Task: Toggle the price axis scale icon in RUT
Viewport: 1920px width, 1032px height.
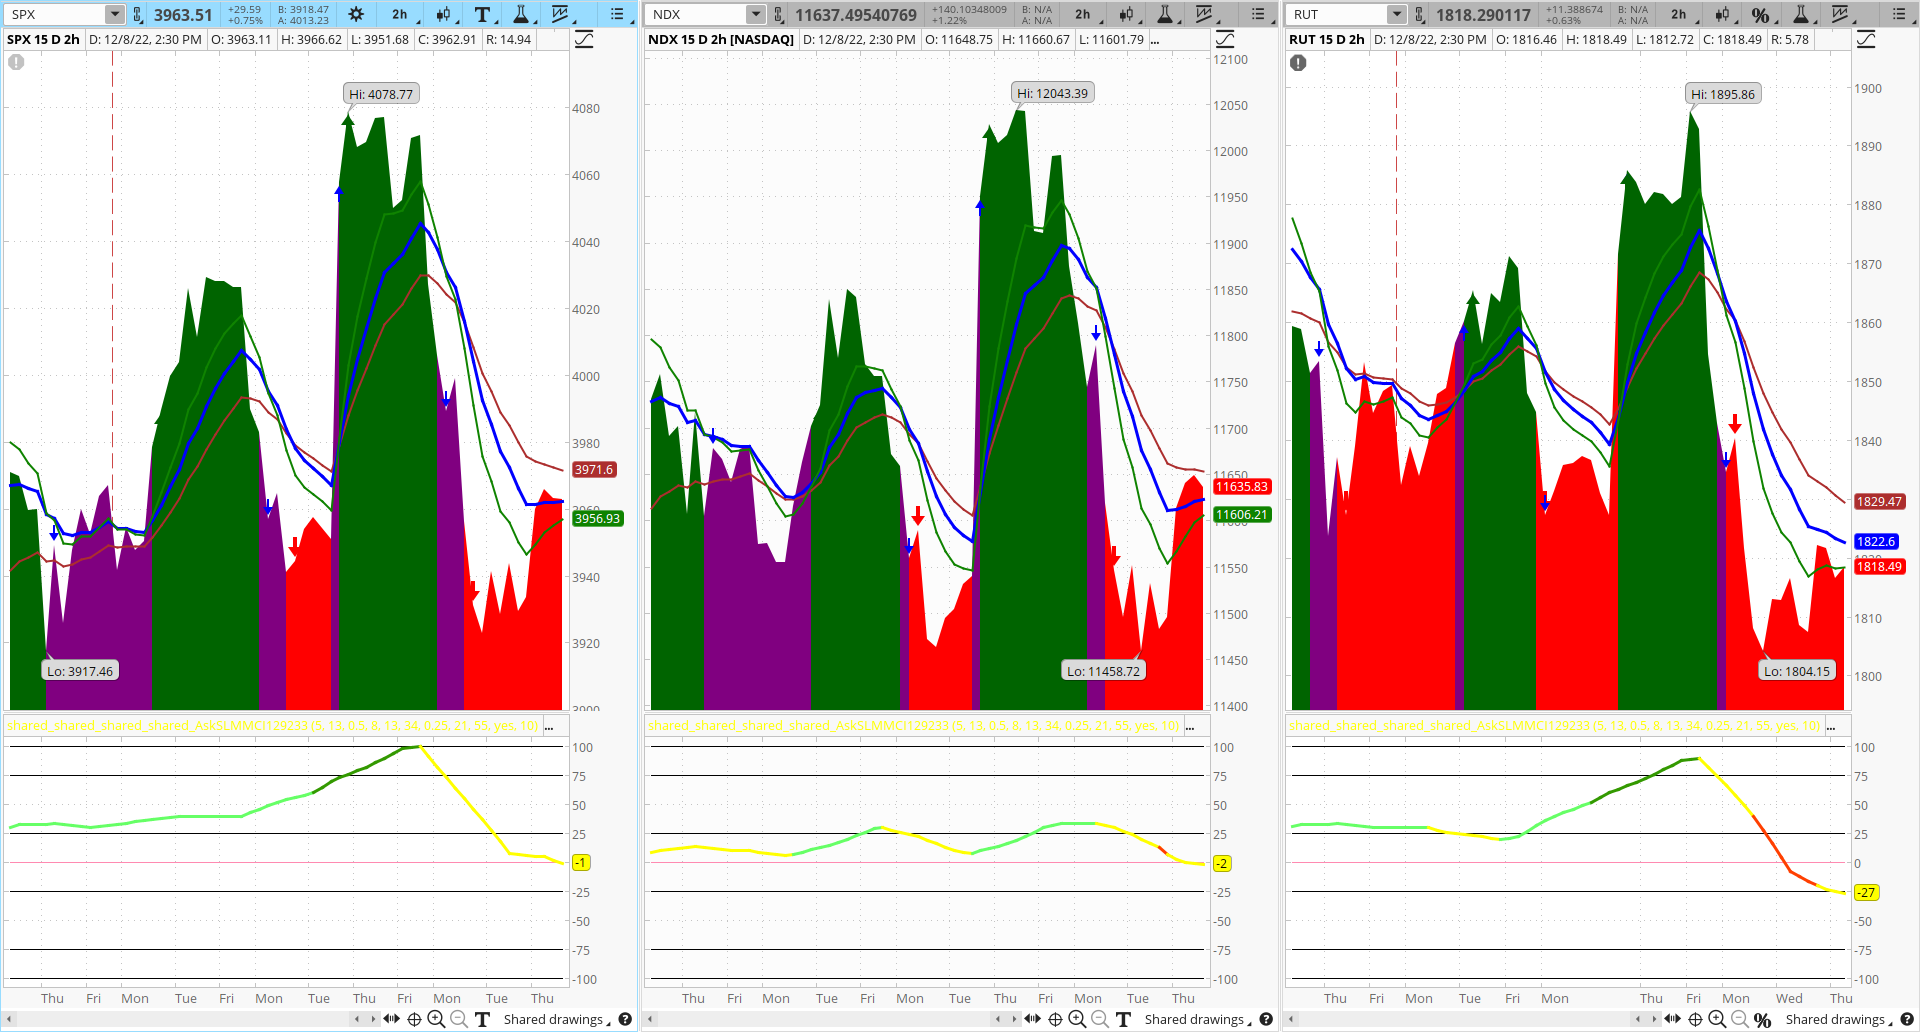Action: tap(1866, 39)
